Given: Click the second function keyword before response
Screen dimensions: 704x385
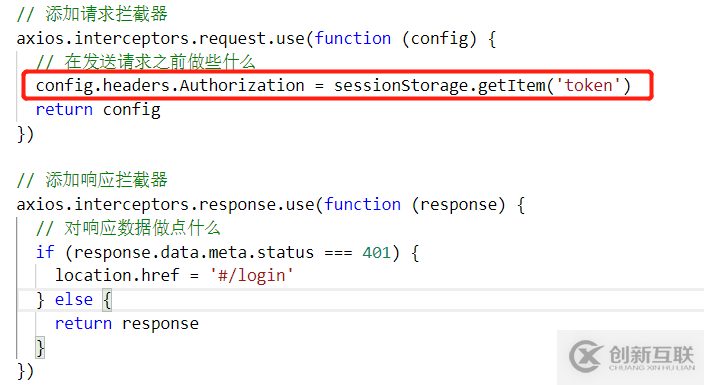Looking at the screenshot, I should (x=362, y=204).
